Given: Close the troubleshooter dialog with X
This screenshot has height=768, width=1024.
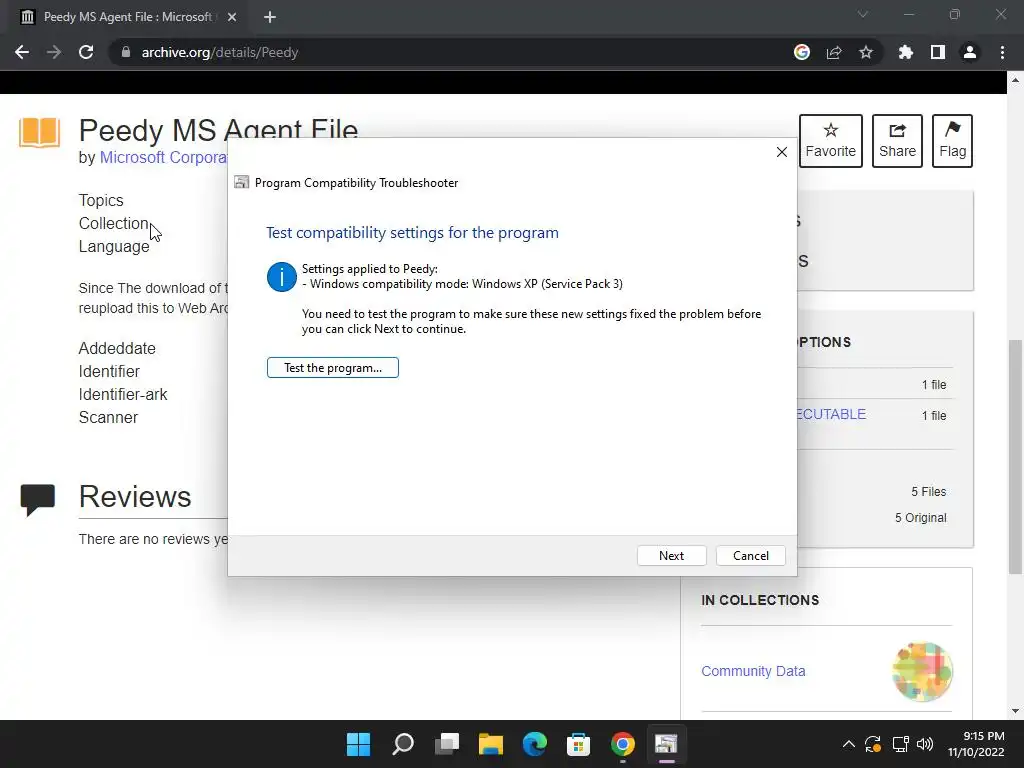Looking at the screenshot, I should pos(782,152).
